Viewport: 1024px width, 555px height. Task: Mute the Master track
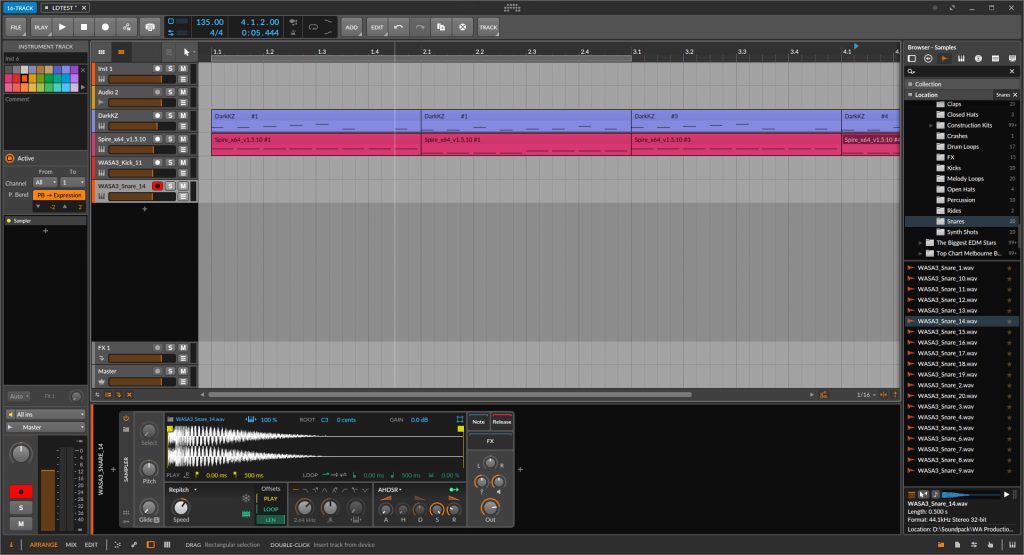coord(184,371)
